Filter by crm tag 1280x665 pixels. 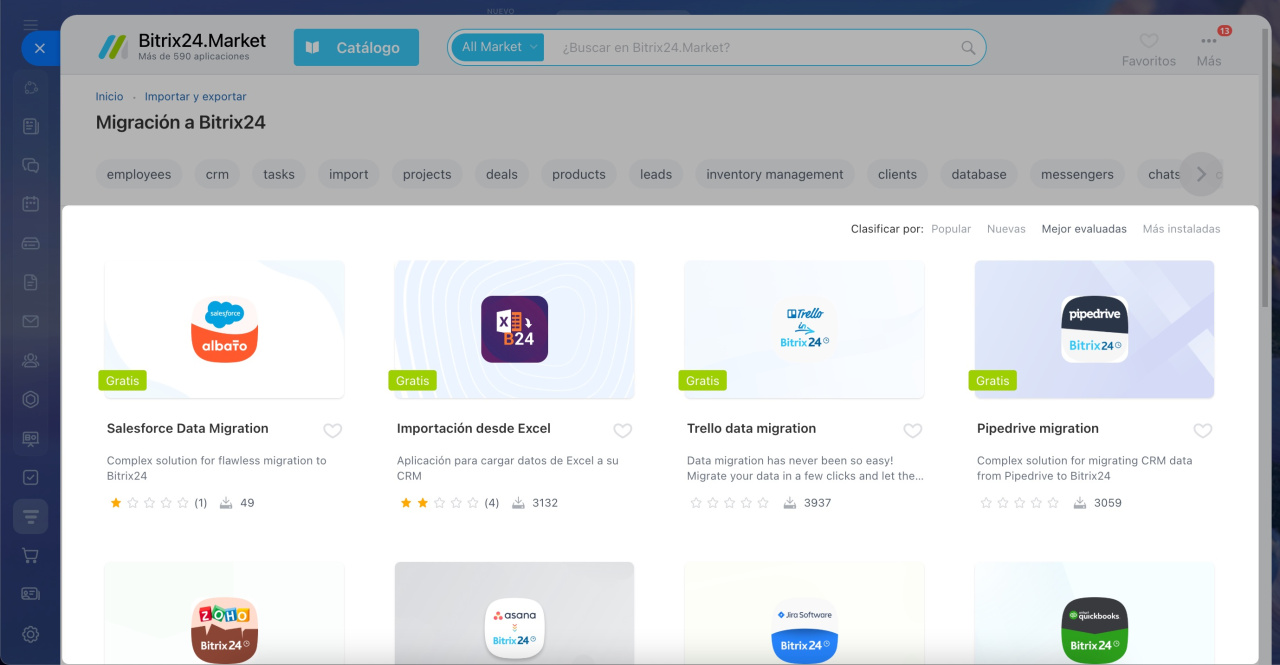click(217, 174)
